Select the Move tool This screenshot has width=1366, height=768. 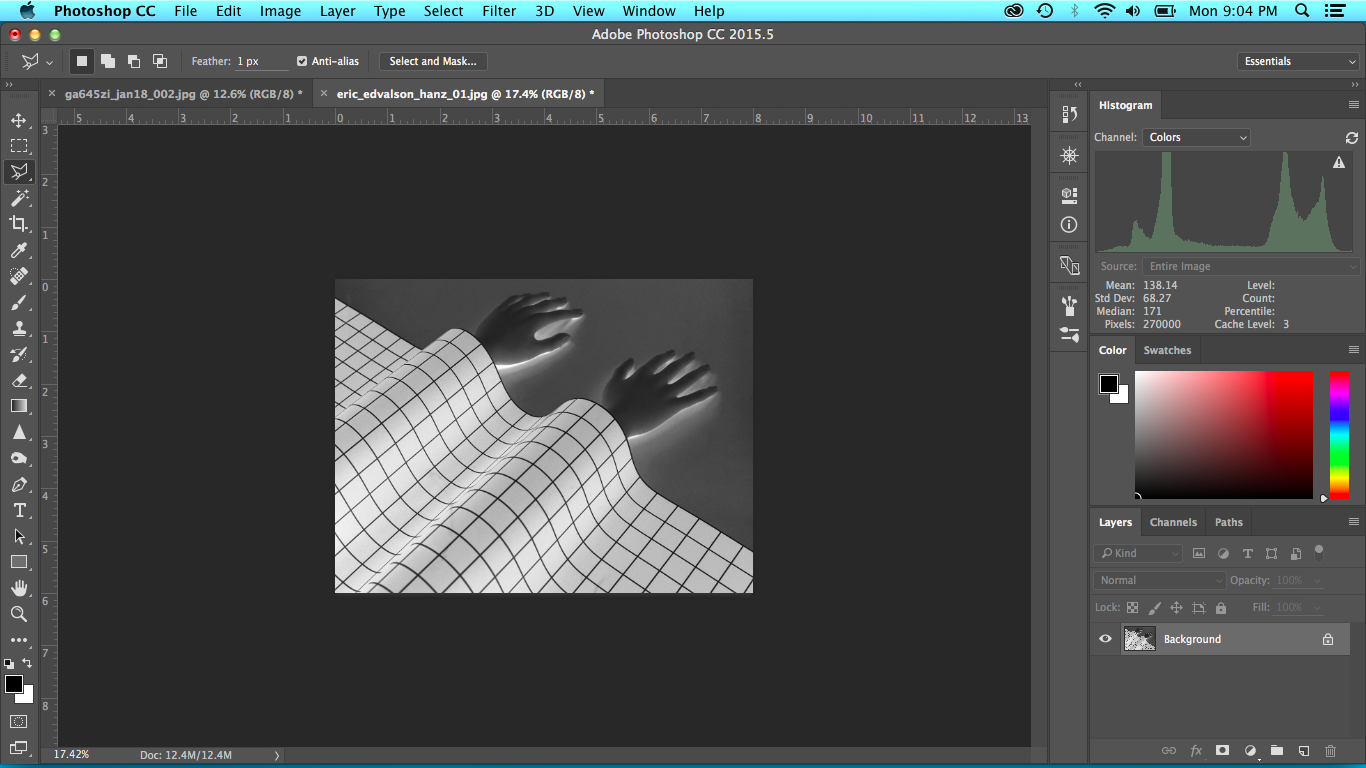(x=19, y=120)
